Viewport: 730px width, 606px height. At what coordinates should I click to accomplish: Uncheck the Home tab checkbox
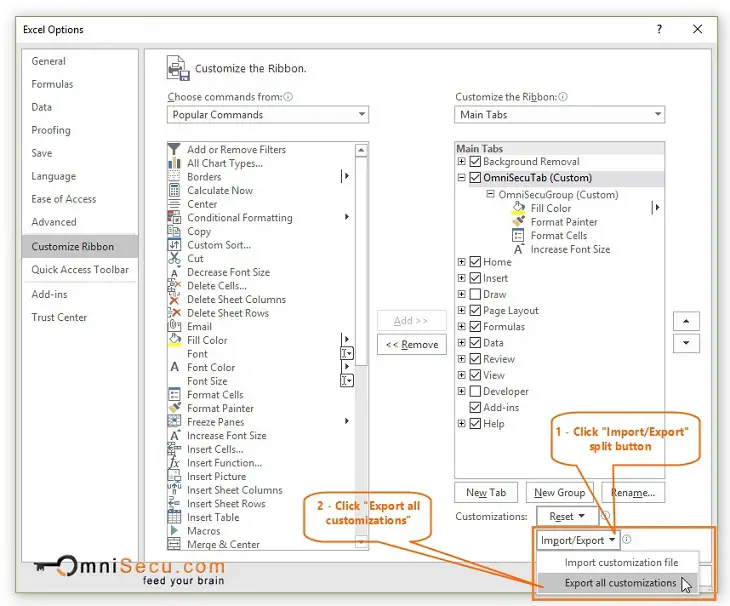tap(475, 262)
